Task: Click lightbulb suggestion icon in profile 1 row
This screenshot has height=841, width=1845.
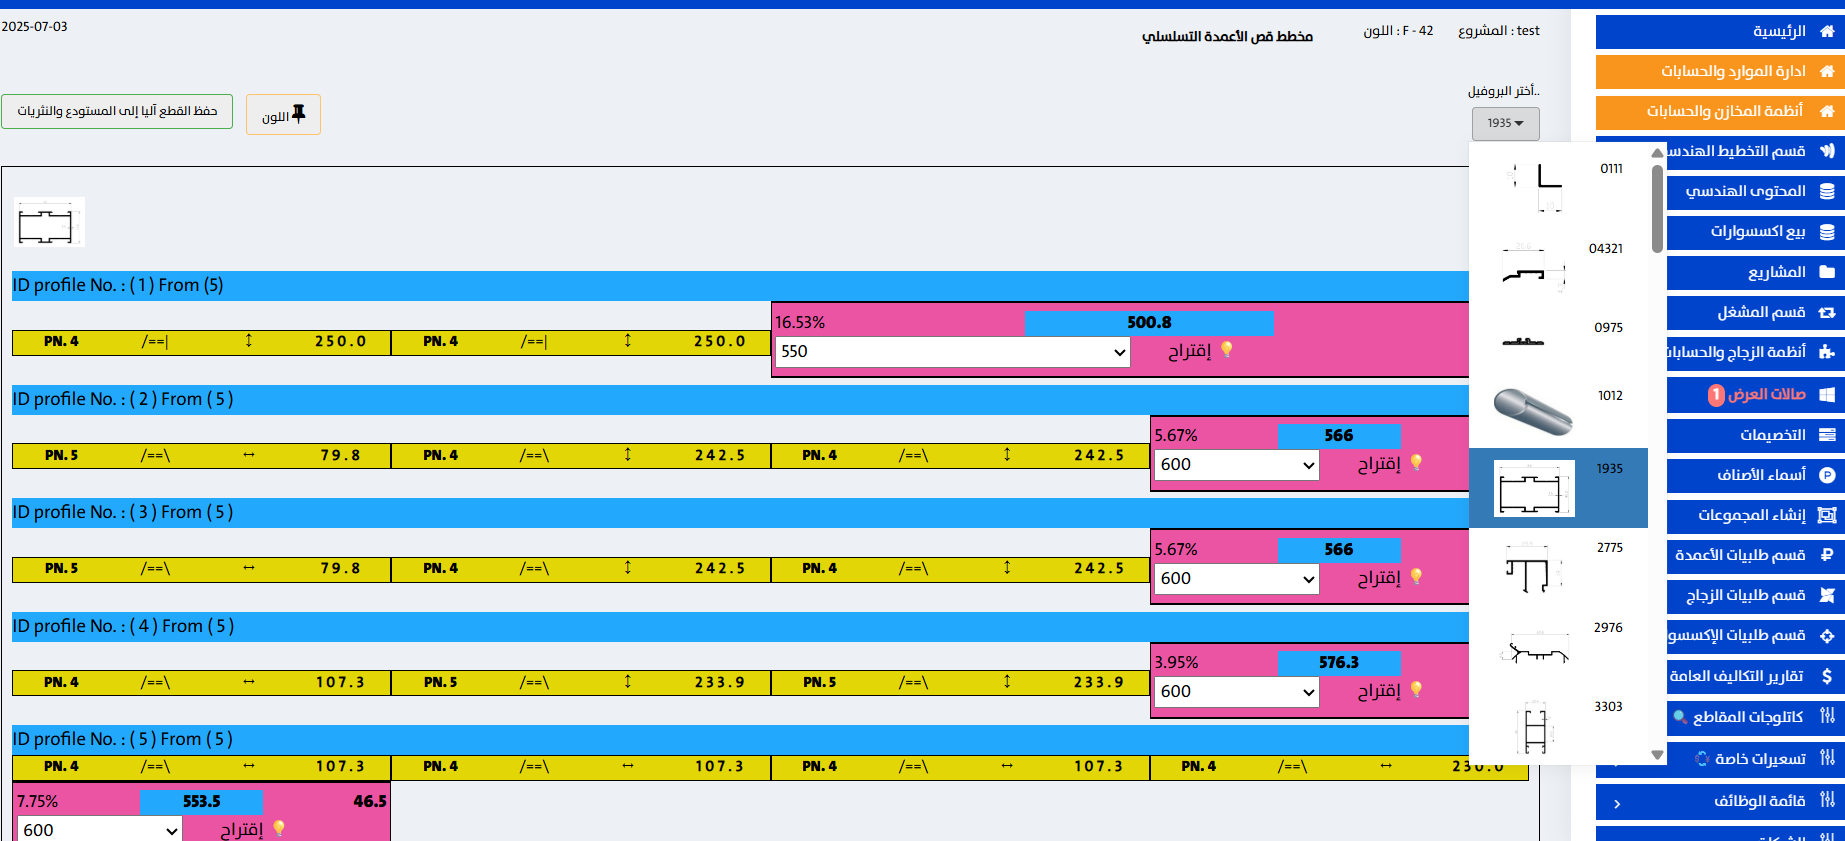Action: [1227, 349]
